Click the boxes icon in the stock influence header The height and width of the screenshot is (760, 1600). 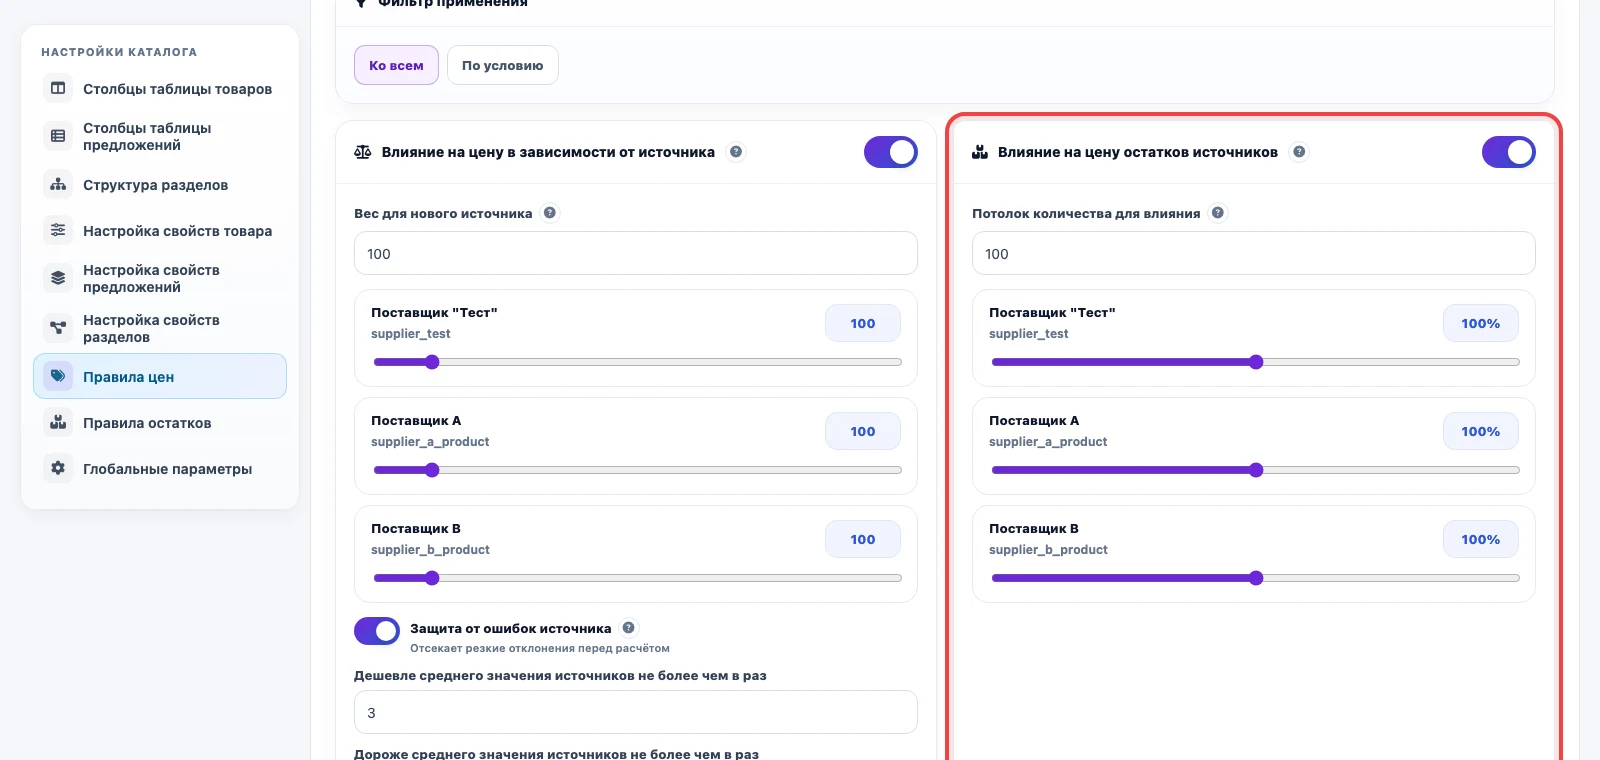coord(980,152)
